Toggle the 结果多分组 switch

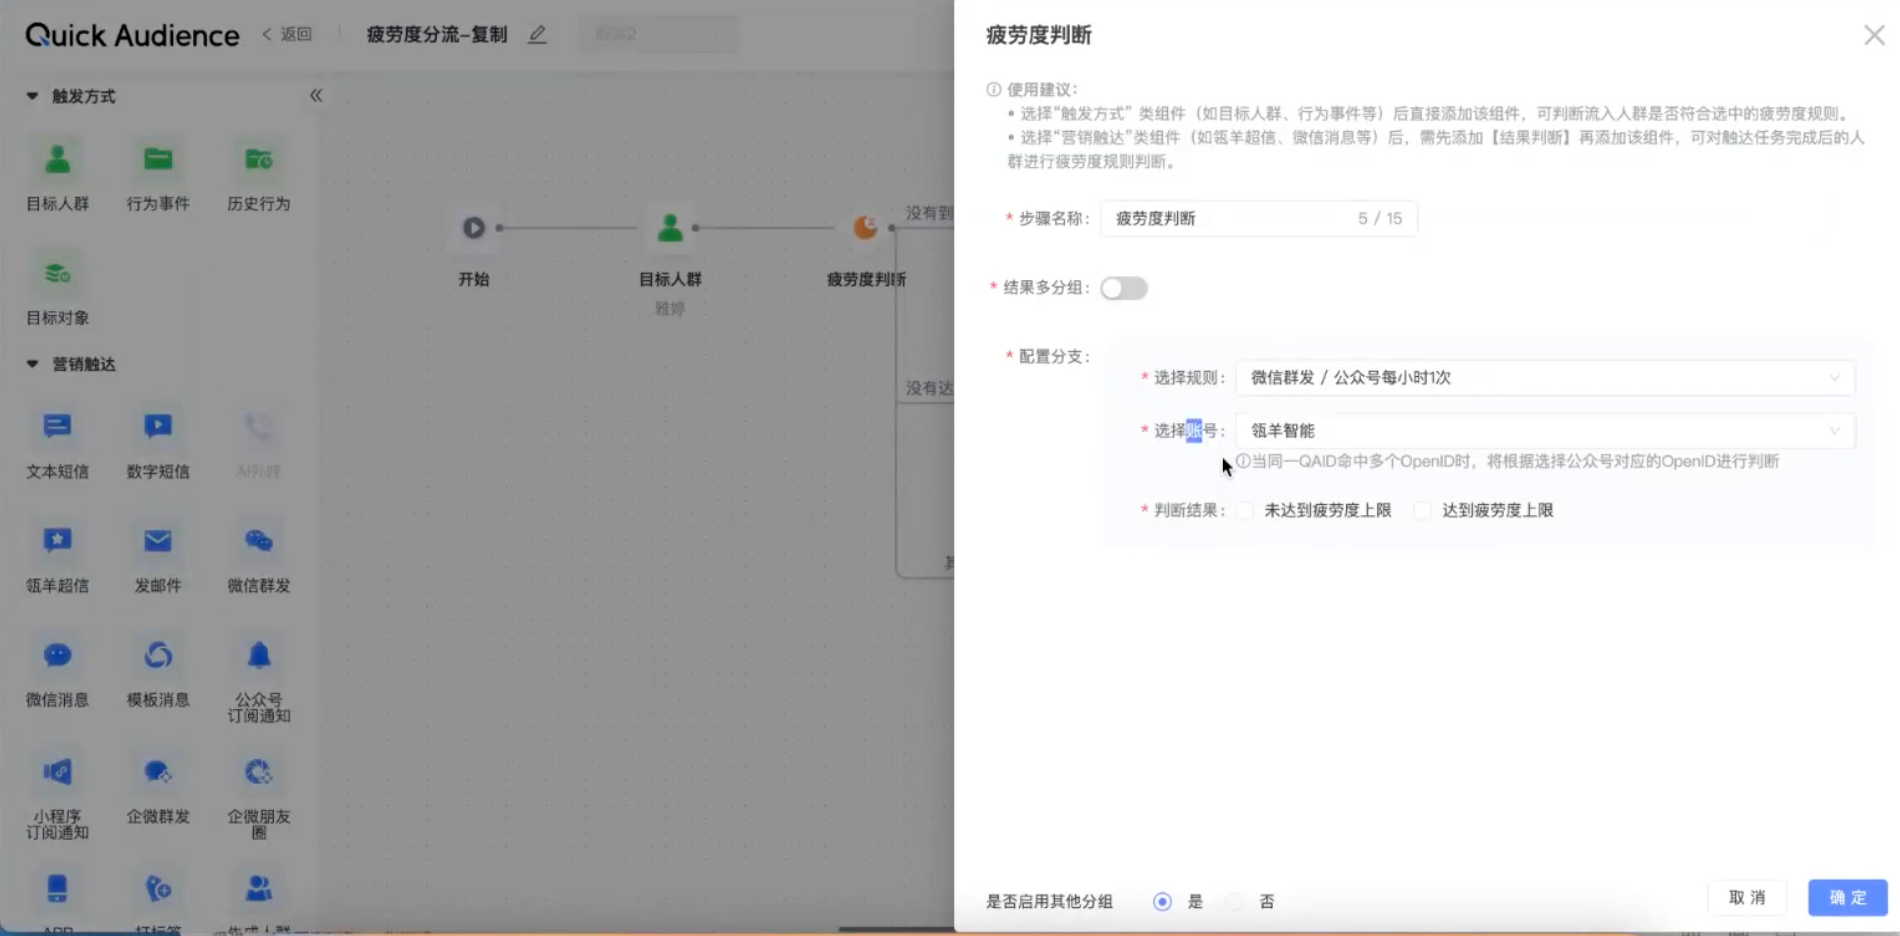(x=1124, y=288)
